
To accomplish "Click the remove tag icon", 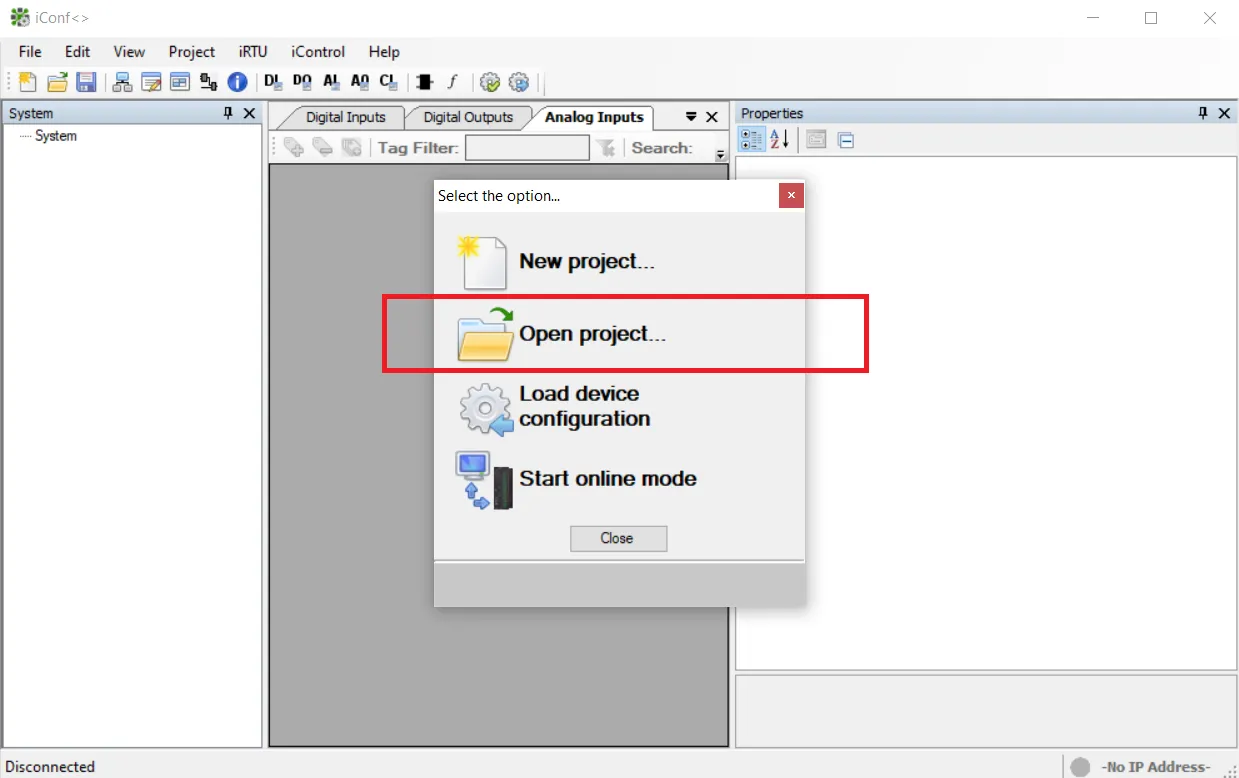I will (x=322, y=147).
